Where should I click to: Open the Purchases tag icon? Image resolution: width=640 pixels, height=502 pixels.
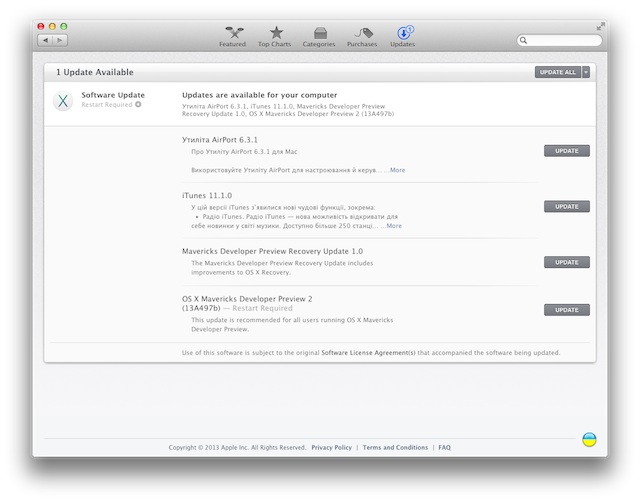click(363, 33)
